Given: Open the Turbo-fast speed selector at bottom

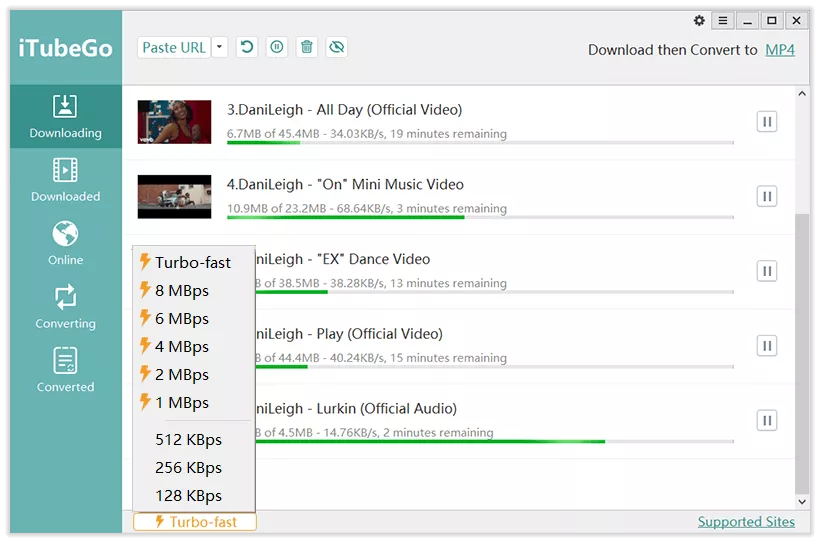Looking at the screenshot, I should (195, 521).
